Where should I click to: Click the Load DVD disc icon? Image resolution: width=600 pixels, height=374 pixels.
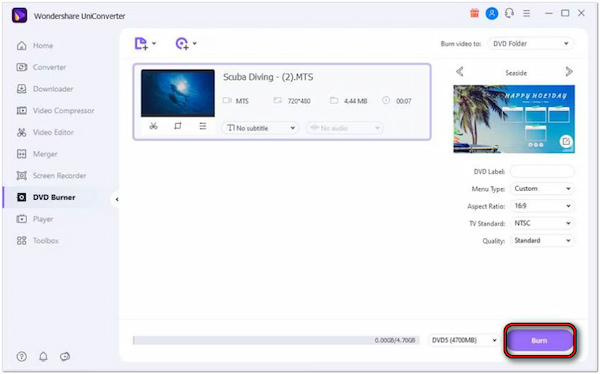182,44
